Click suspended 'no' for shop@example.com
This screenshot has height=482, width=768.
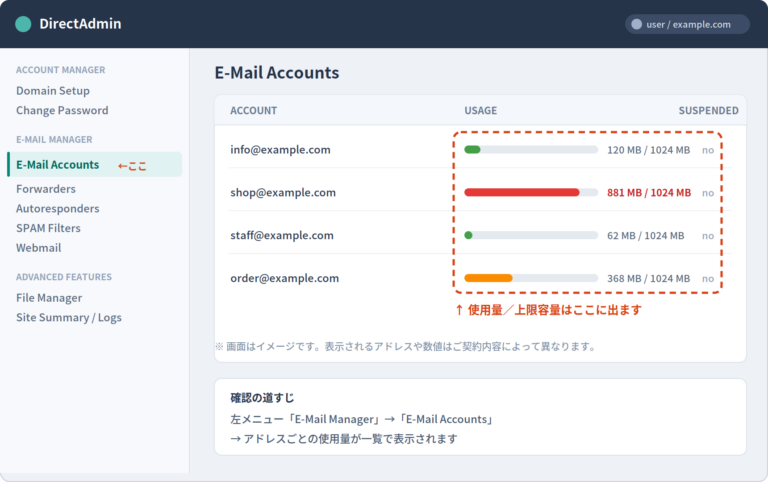click(708, 193)
